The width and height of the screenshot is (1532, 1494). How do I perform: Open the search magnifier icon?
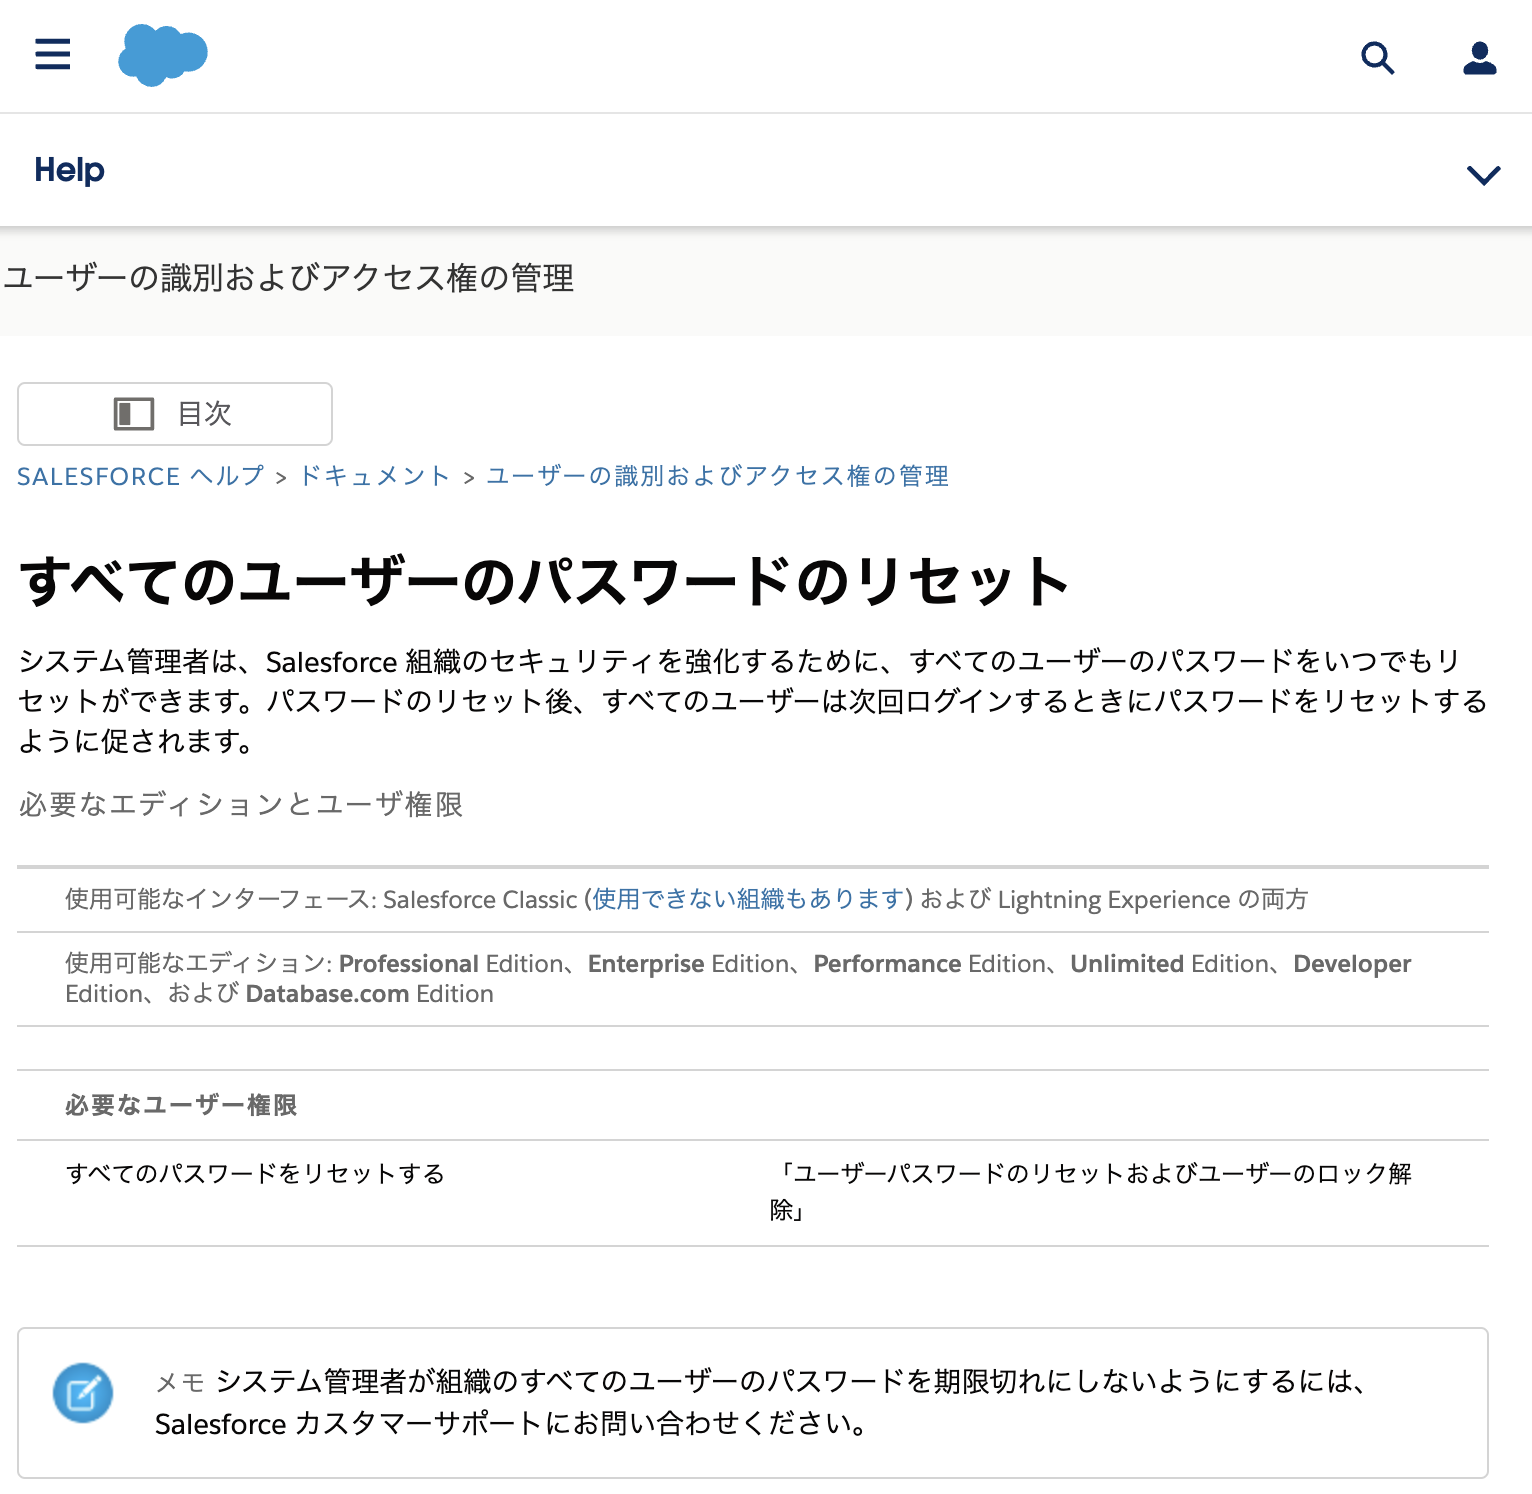(1378, 58)
